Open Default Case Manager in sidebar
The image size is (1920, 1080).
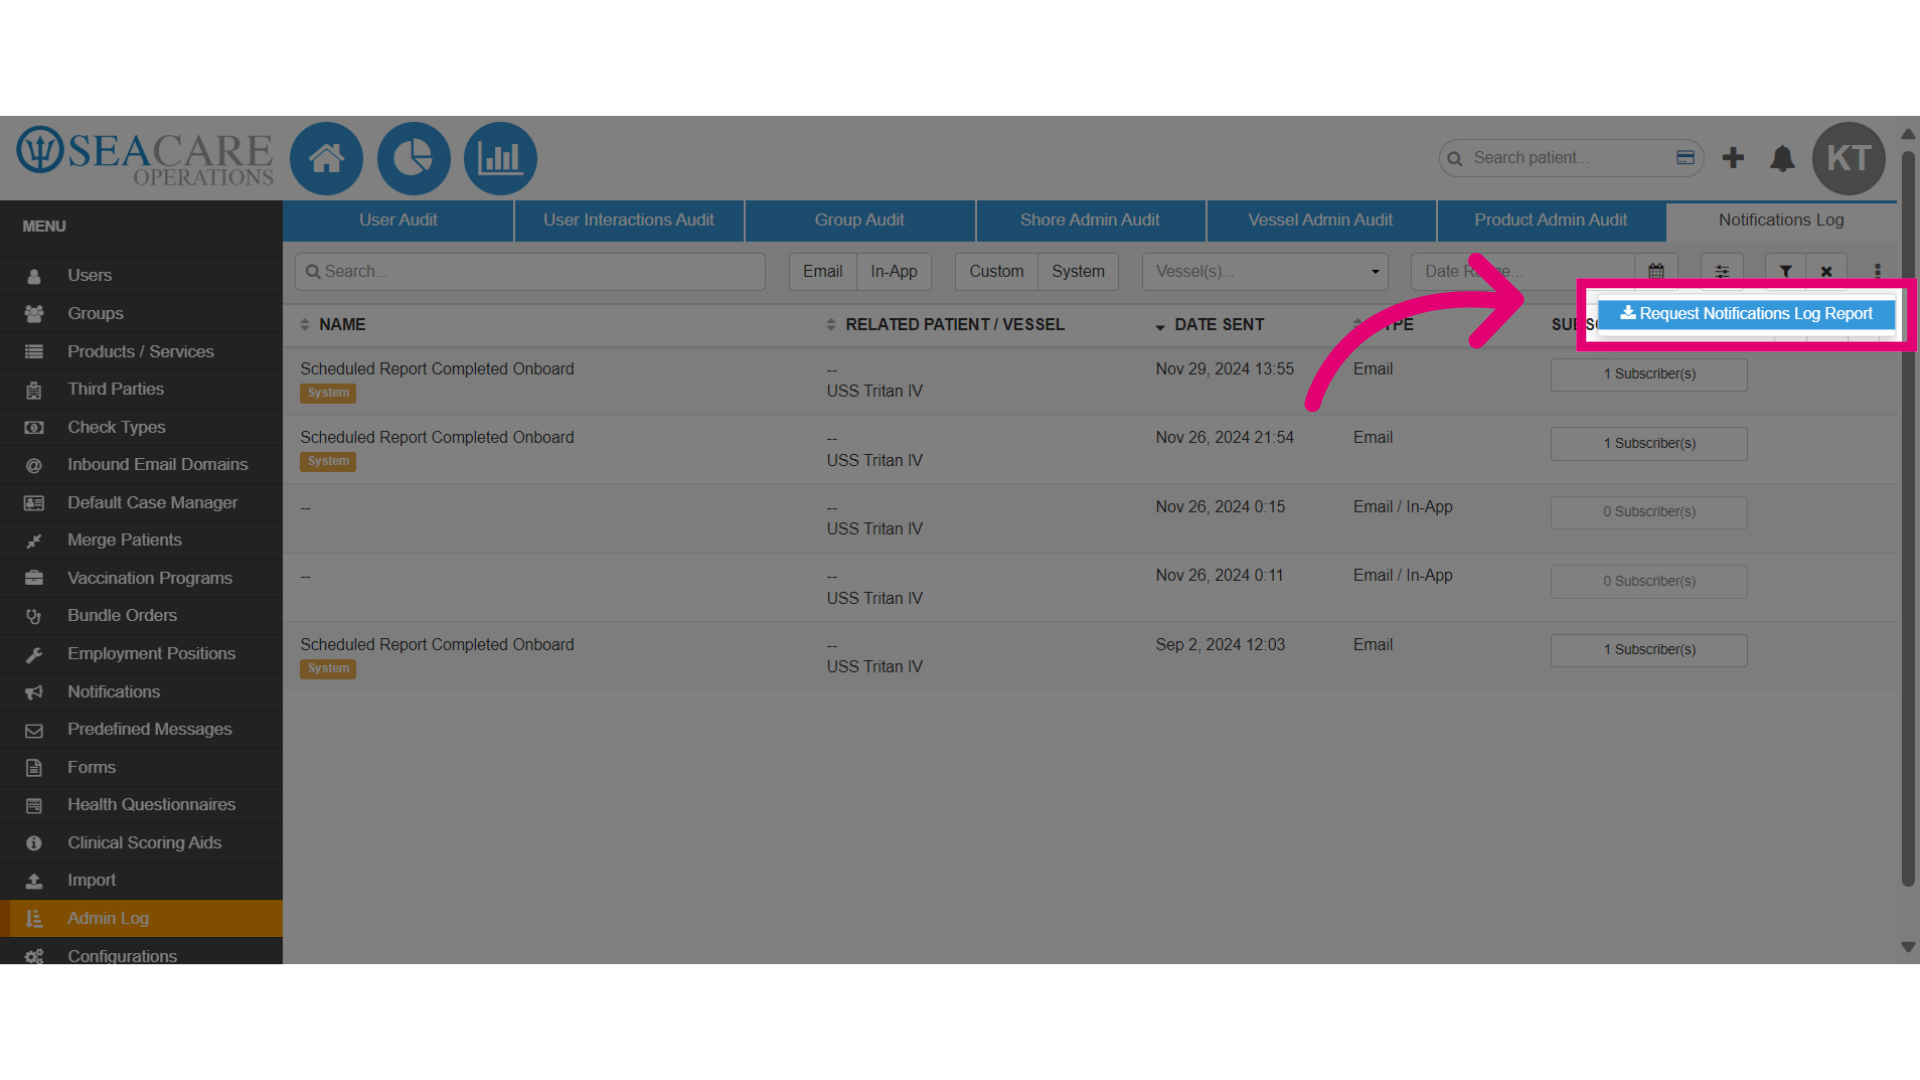pyautogui.click(x=141, y=502)
